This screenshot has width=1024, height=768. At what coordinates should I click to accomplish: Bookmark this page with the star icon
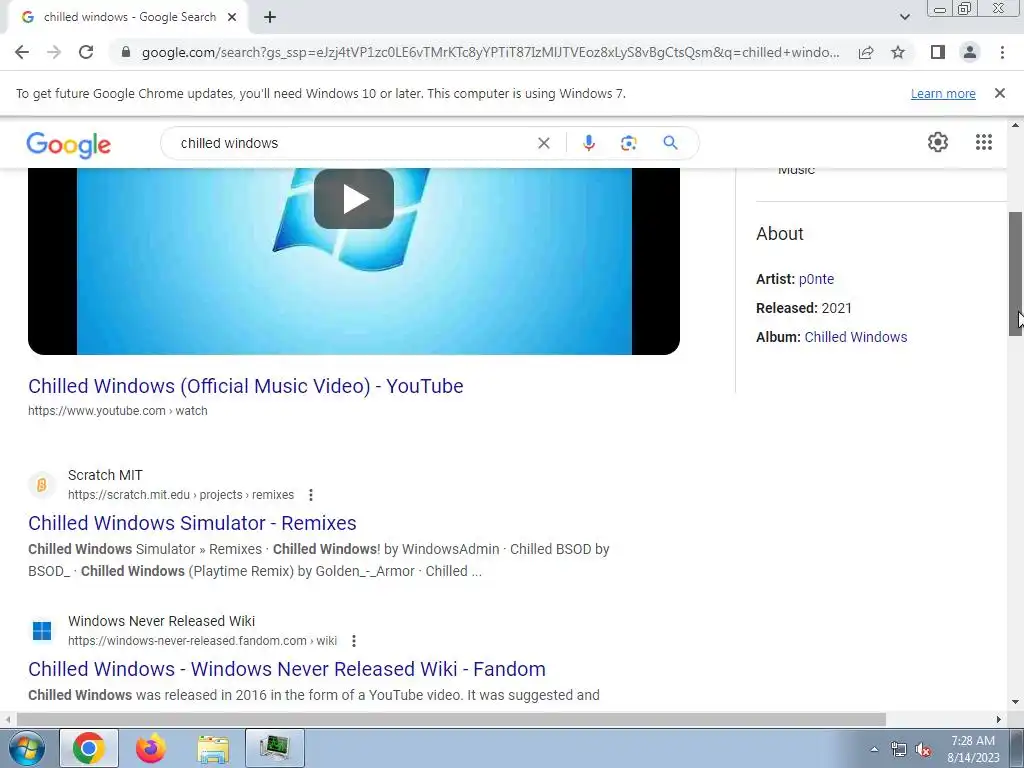(898, 52)
